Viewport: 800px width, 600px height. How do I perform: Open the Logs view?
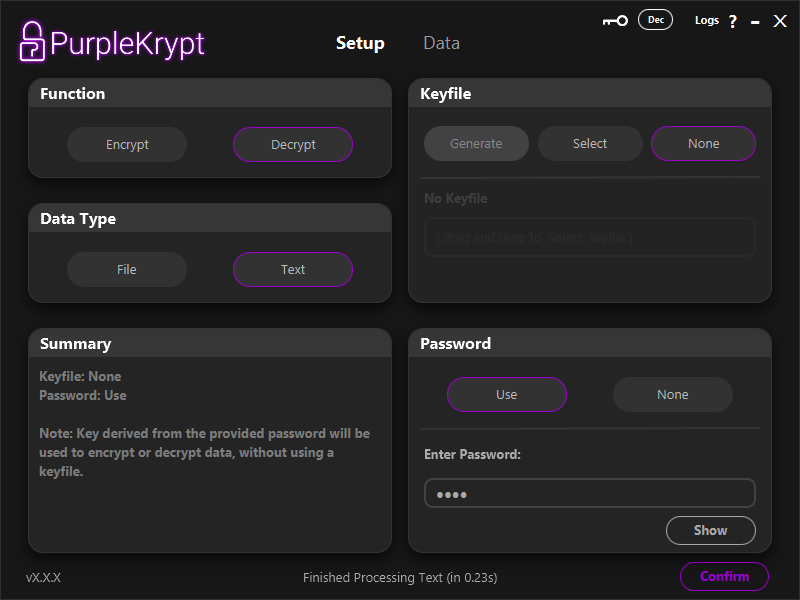(x=706, y=20)
